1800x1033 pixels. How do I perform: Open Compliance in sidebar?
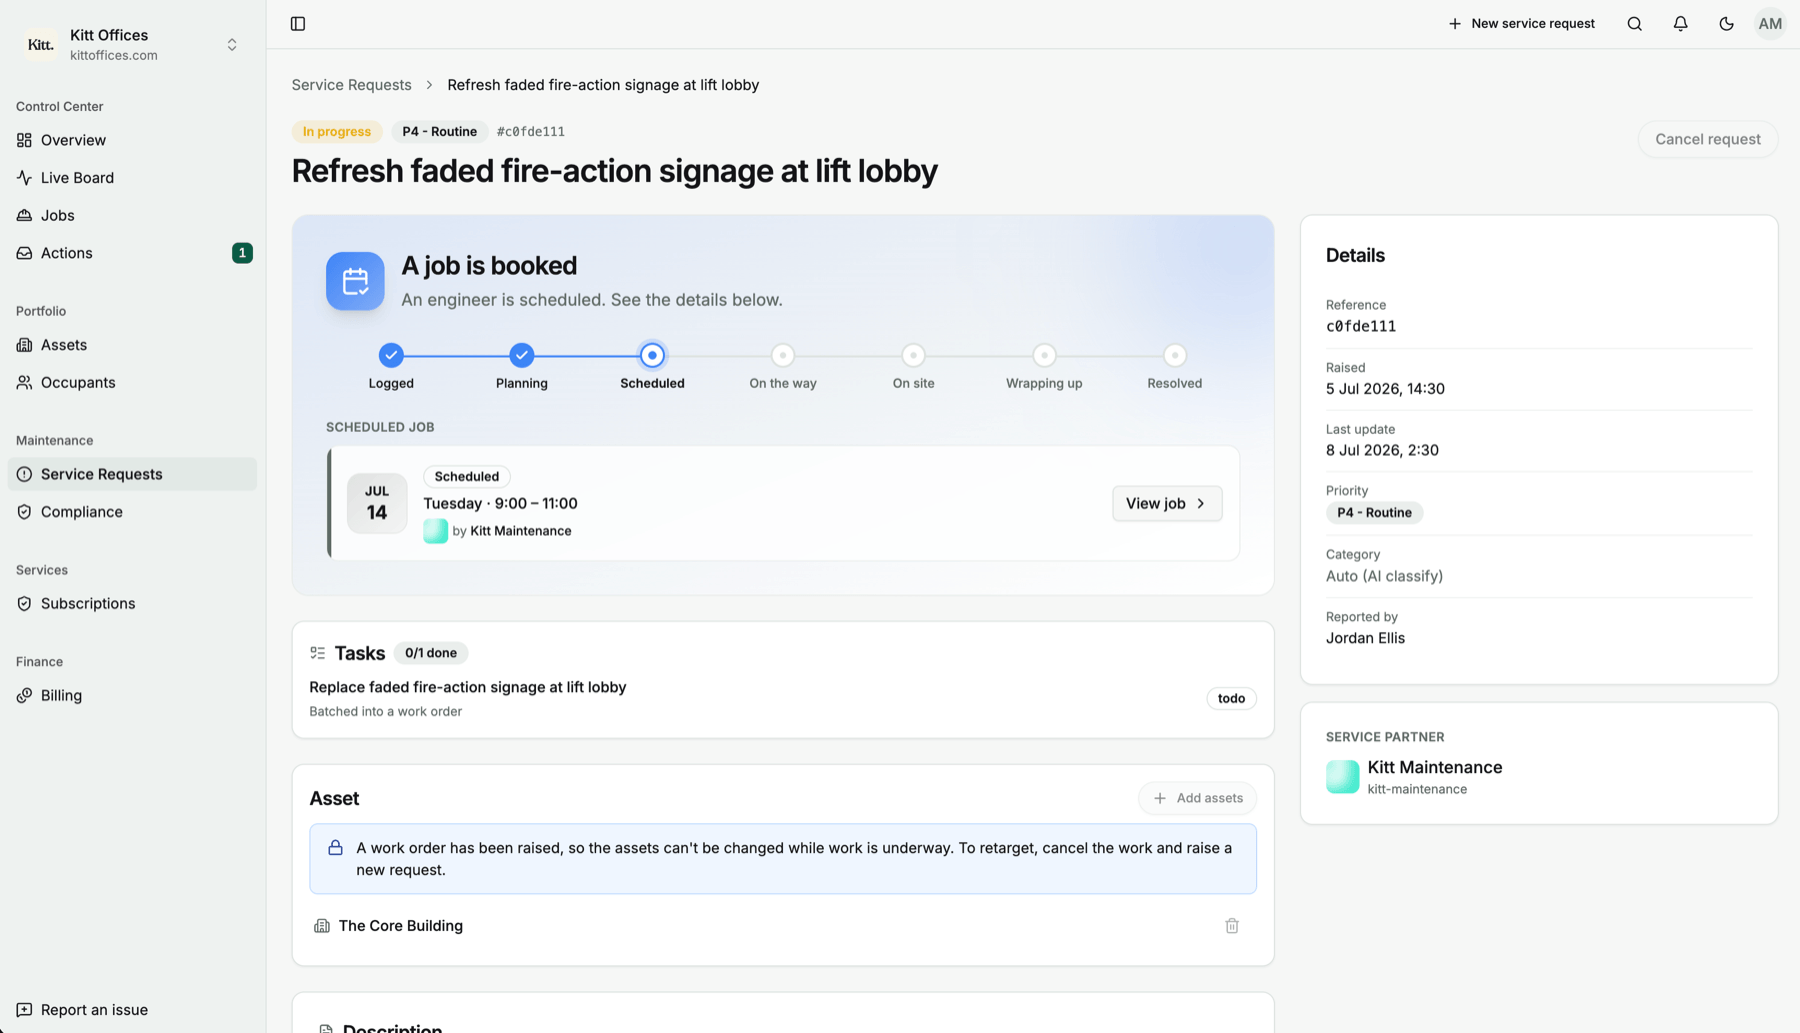[x=132, y=512]
